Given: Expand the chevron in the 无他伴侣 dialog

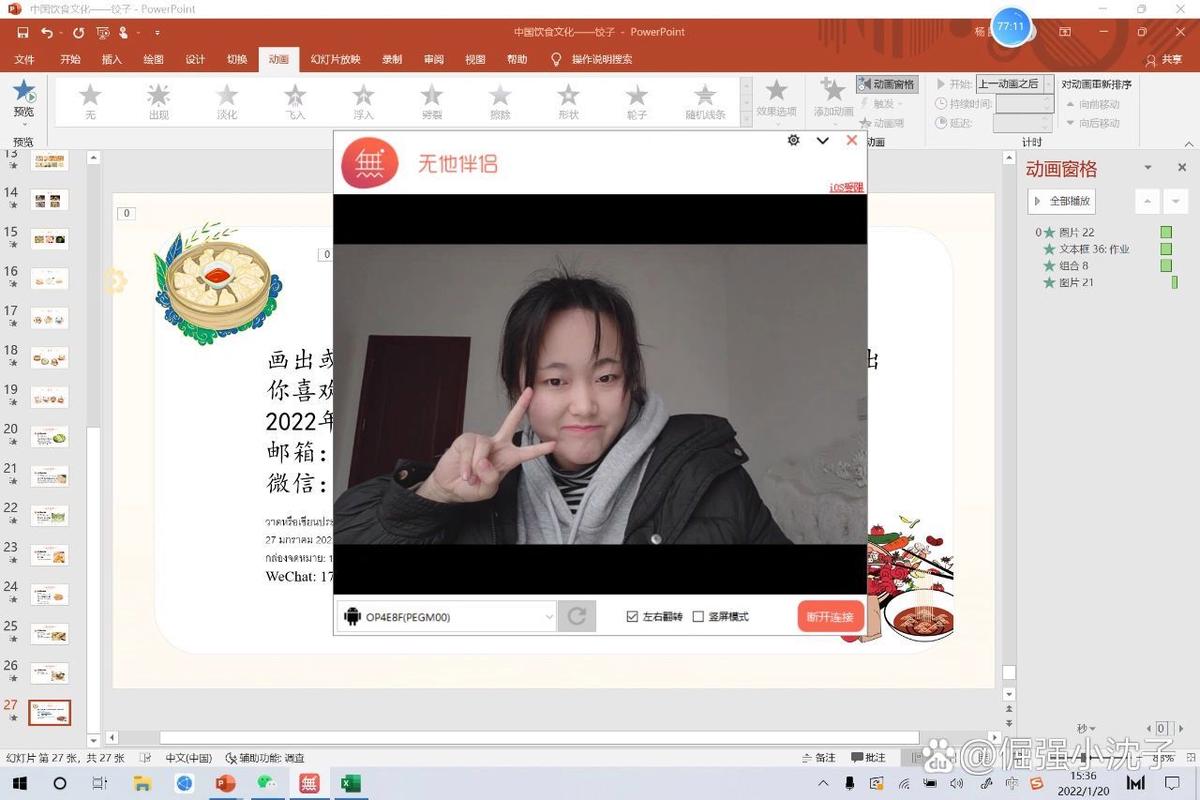Looking at the screenshot, I should tap(822, 140).
